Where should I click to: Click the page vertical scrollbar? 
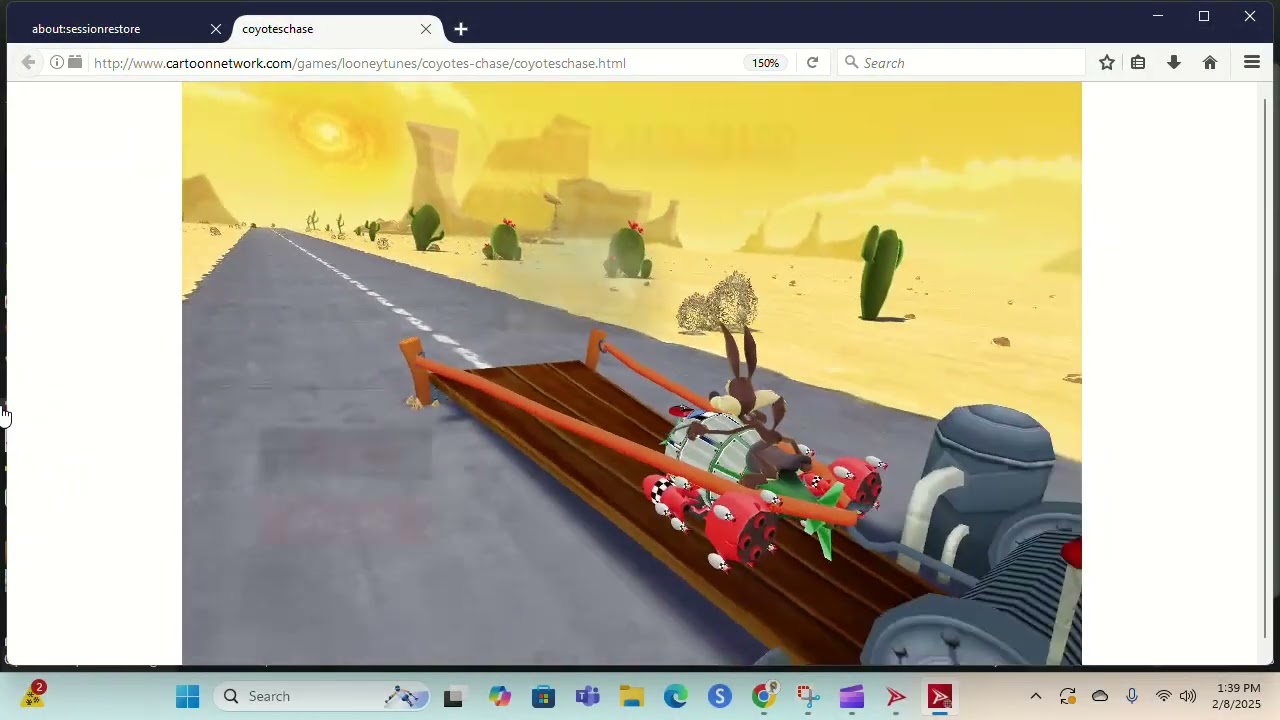tap(1267, 368)
